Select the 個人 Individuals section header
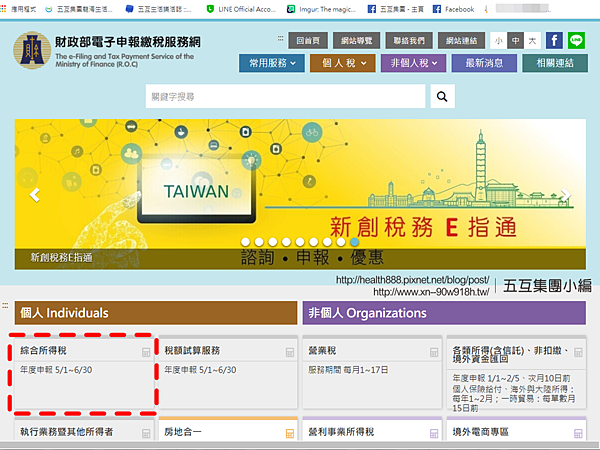 [156, 313]
